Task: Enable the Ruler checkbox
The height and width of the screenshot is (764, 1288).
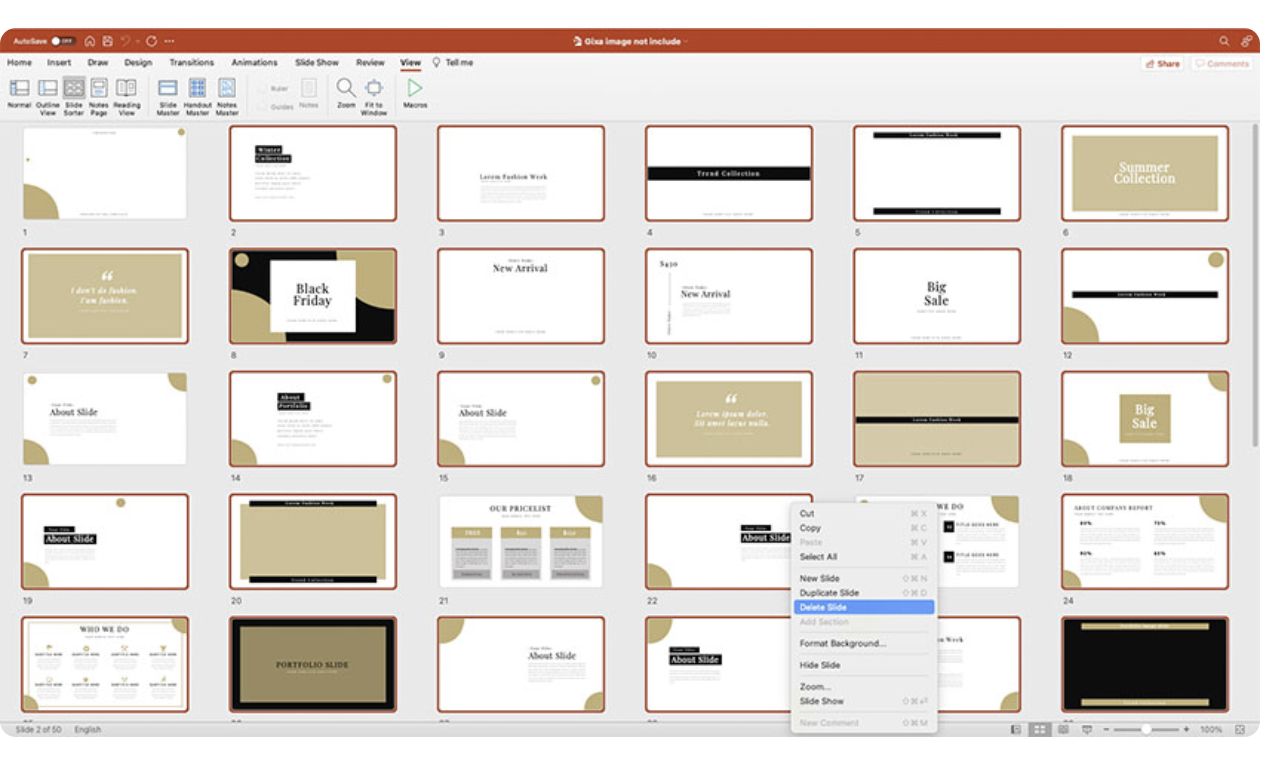Action: coord(263,88)
